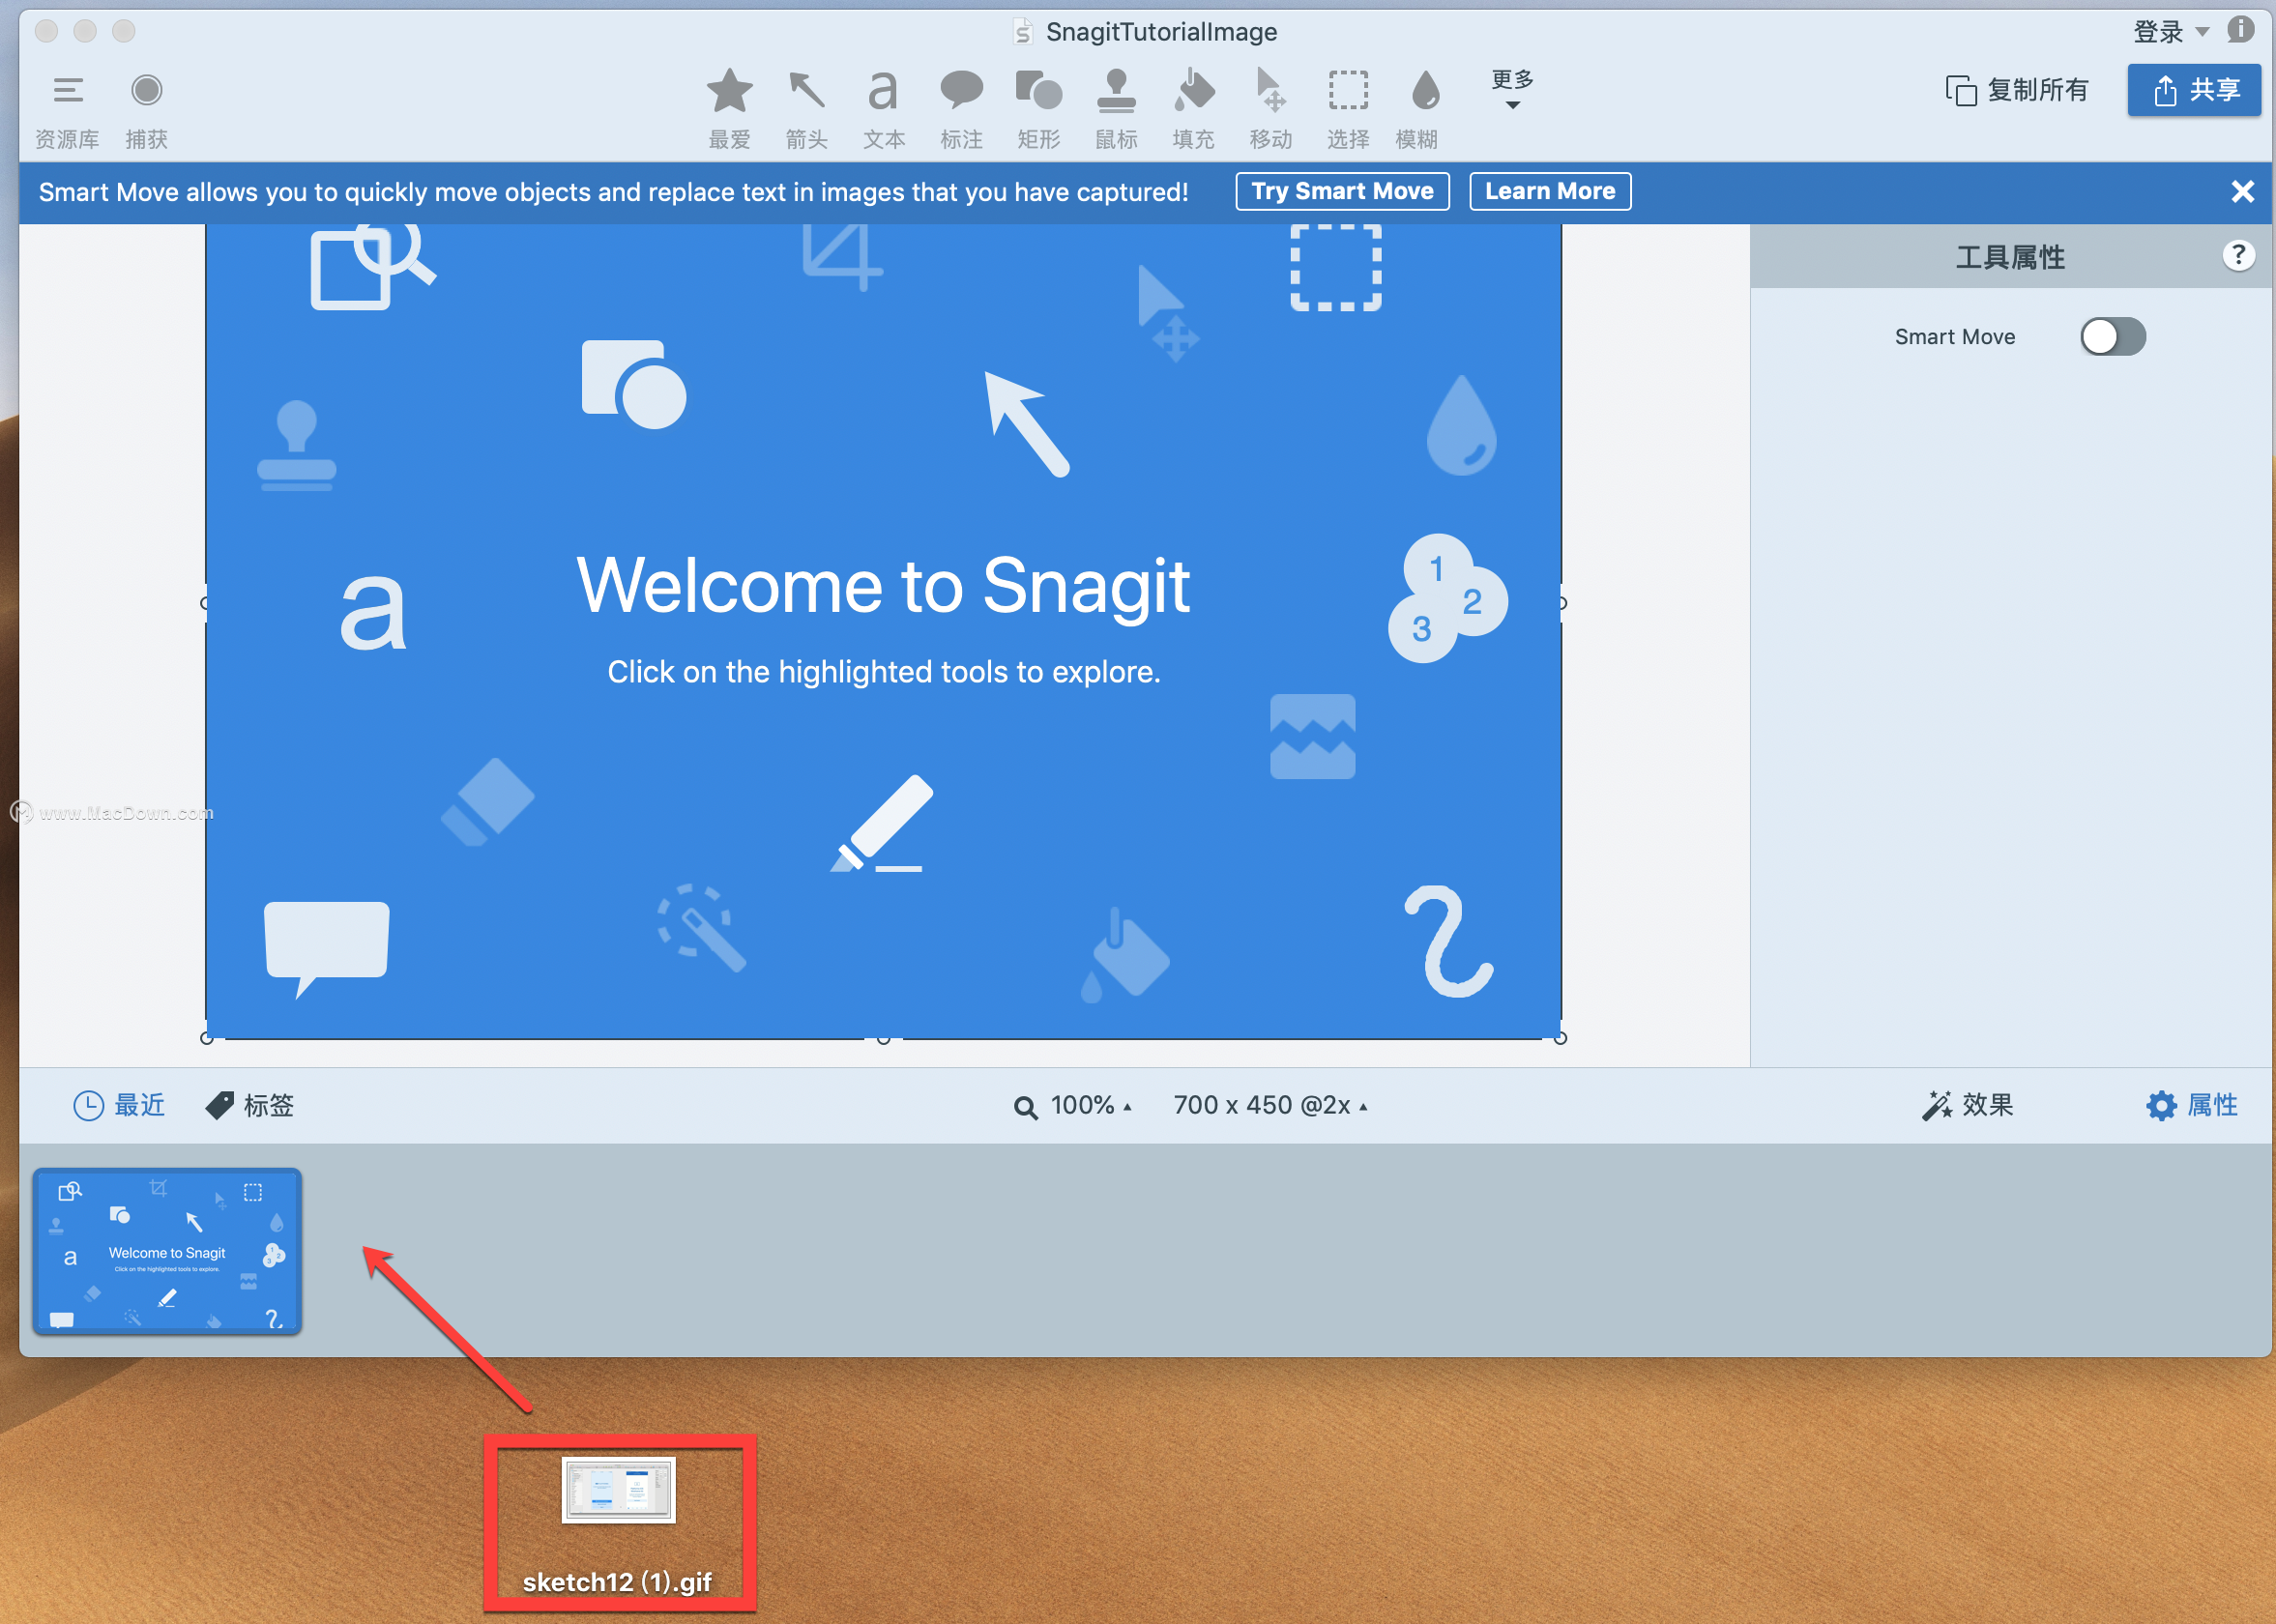The image size is (2276, 1624).
Task: Click the 共享 share button
Action: (x=2194, y=90)
